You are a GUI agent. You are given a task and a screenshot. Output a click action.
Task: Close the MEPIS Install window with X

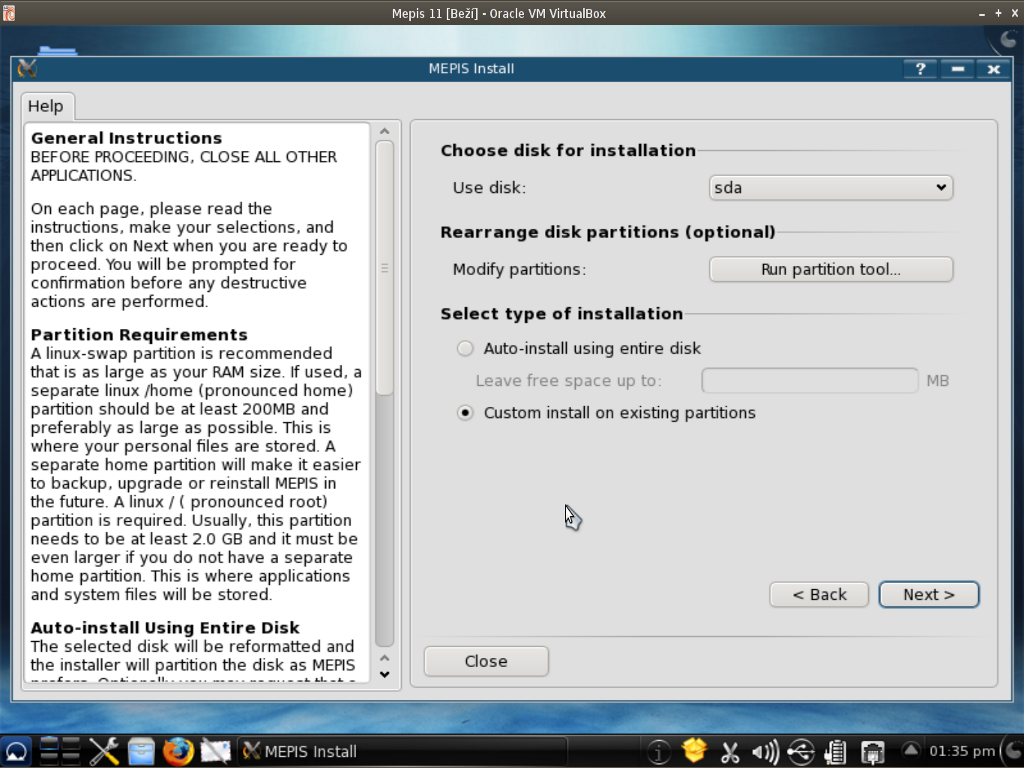(993, 69)
